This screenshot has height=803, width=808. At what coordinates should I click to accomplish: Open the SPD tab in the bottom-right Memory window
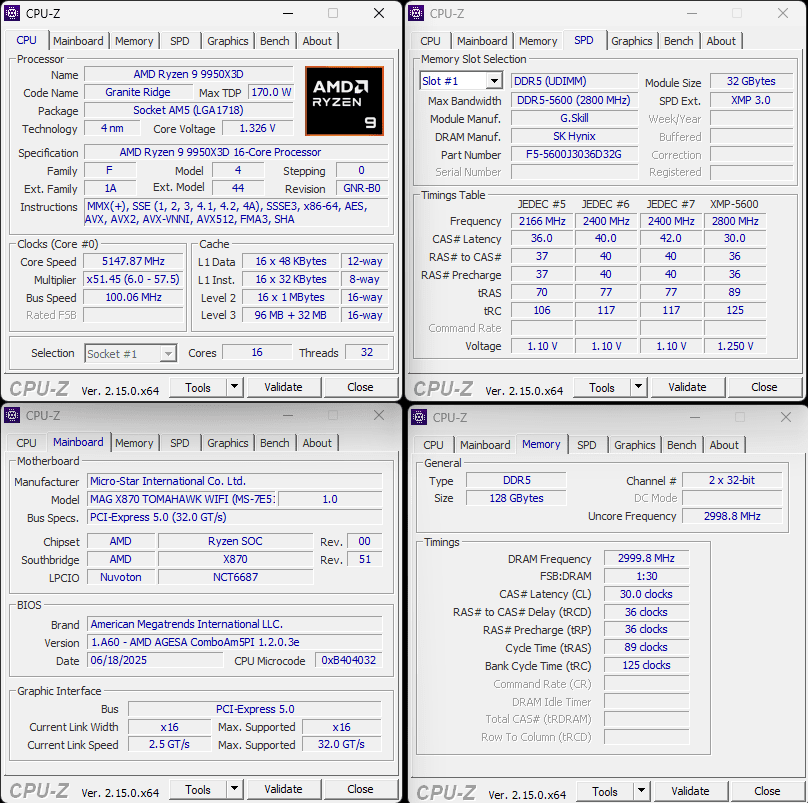click(x=586, y=445)
